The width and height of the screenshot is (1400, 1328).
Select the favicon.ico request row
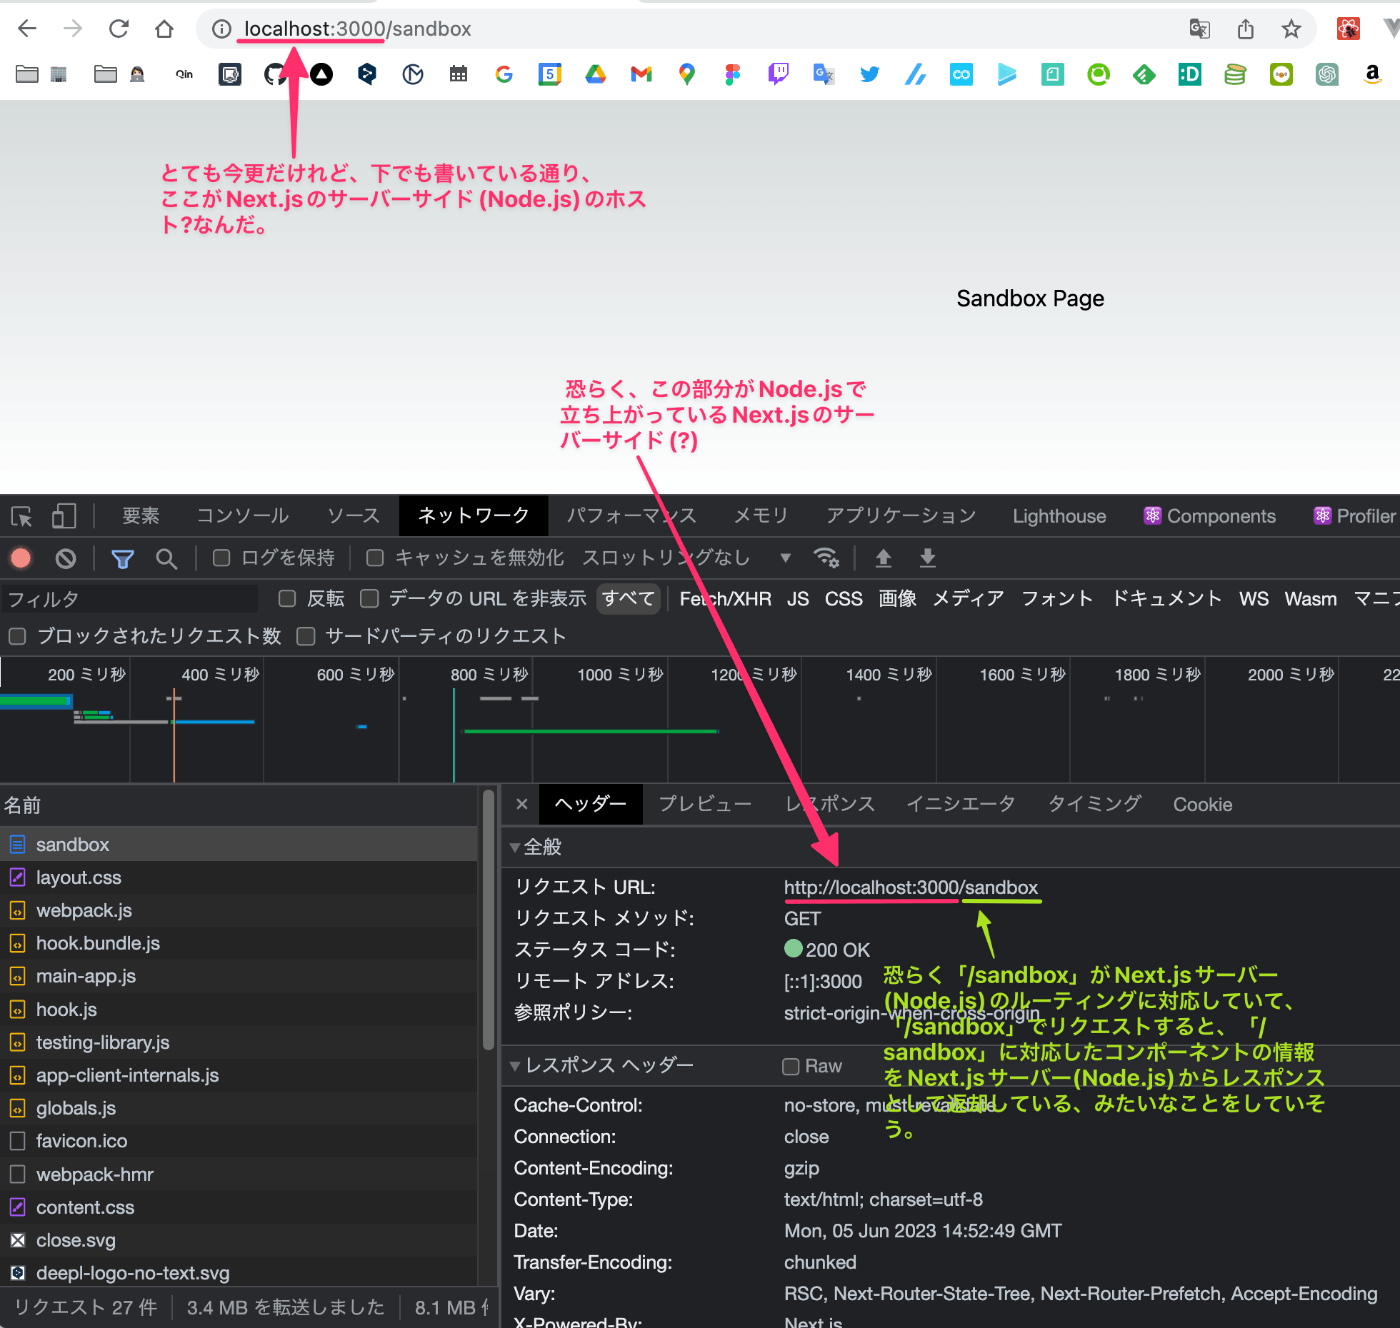coord(238,1141)
